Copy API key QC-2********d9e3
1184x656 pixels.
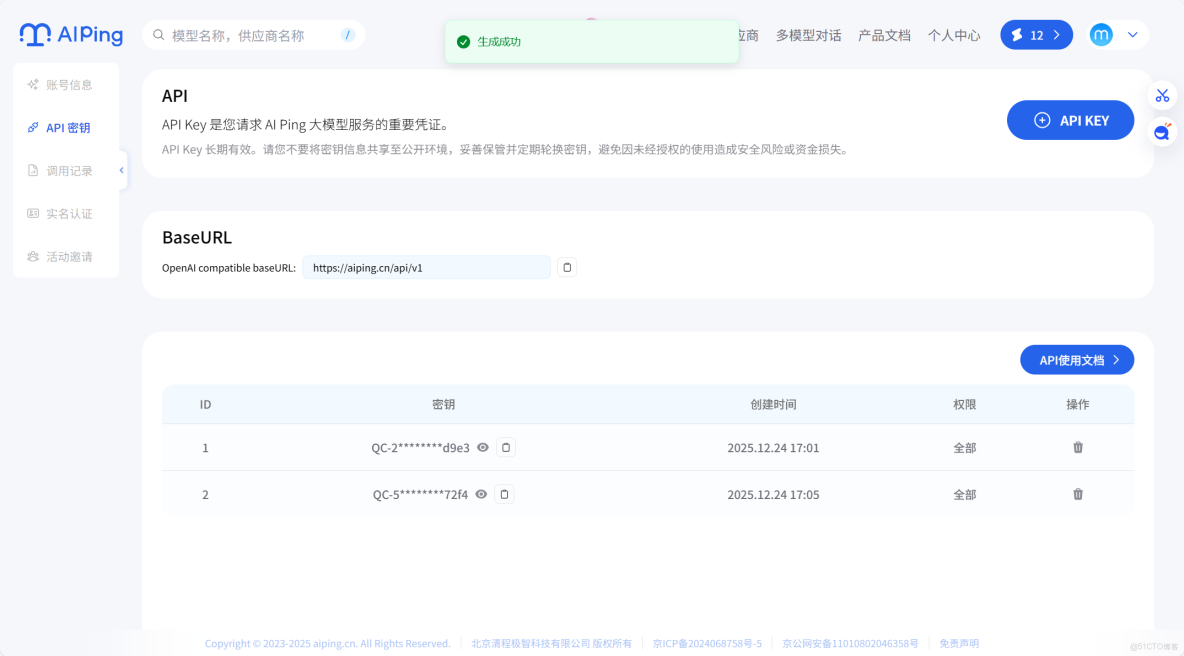505,447
